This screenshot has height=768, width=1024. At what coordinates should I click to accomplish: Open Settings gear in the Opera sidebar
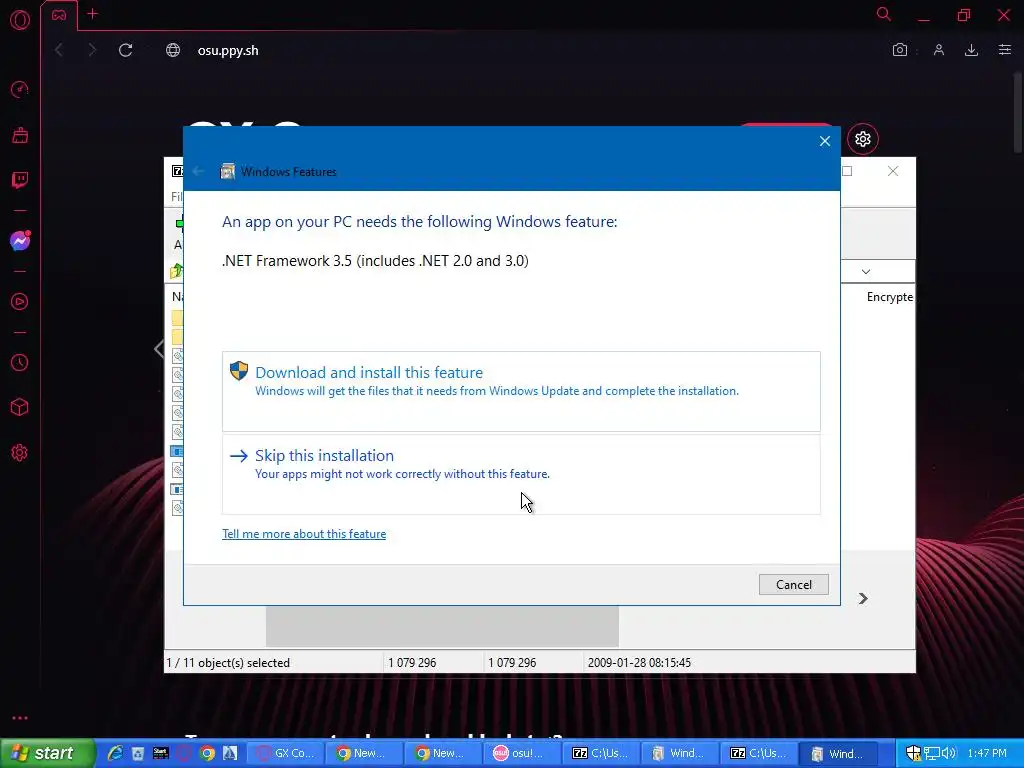(20, 453)
